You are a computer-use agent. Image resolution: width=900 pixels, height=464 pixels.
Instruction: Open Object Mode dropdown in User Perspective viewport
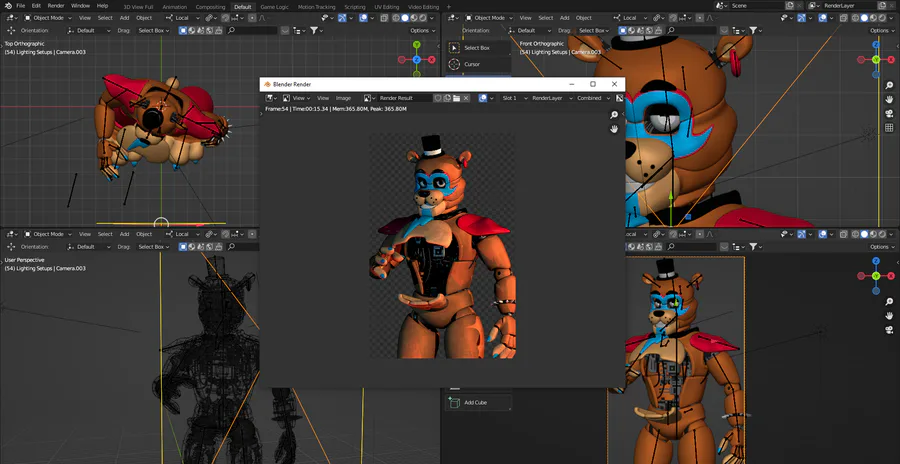click(x=48, y=234)
